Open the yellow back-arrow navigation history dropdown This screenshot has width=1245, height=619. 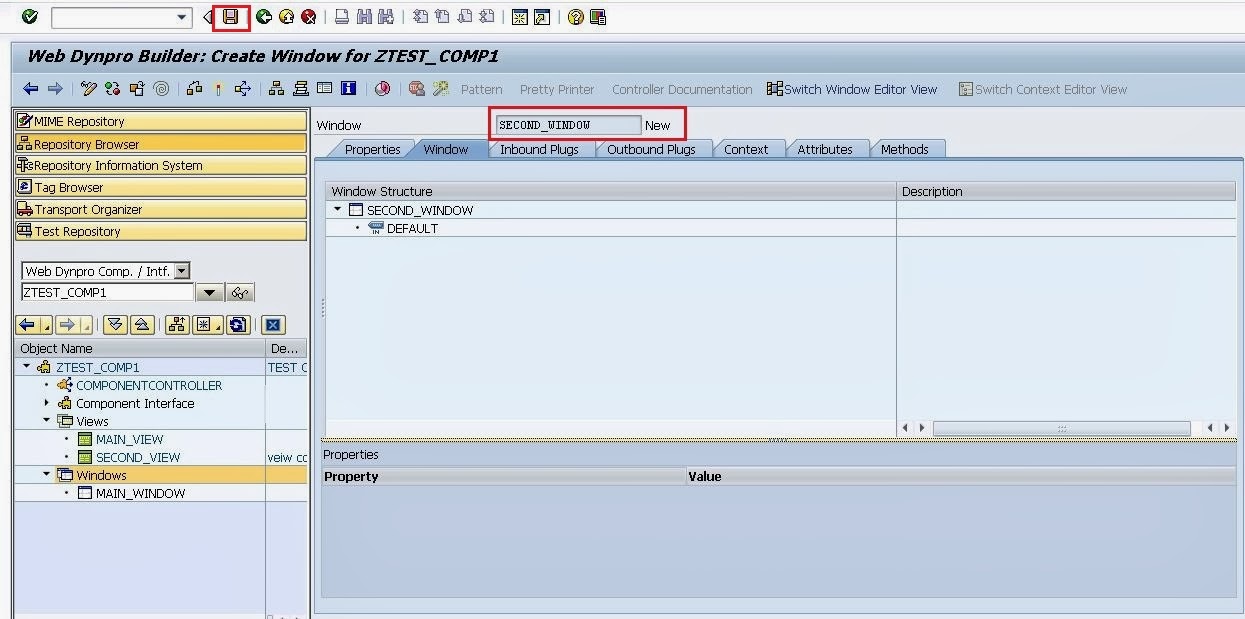[x=47, y=326]
